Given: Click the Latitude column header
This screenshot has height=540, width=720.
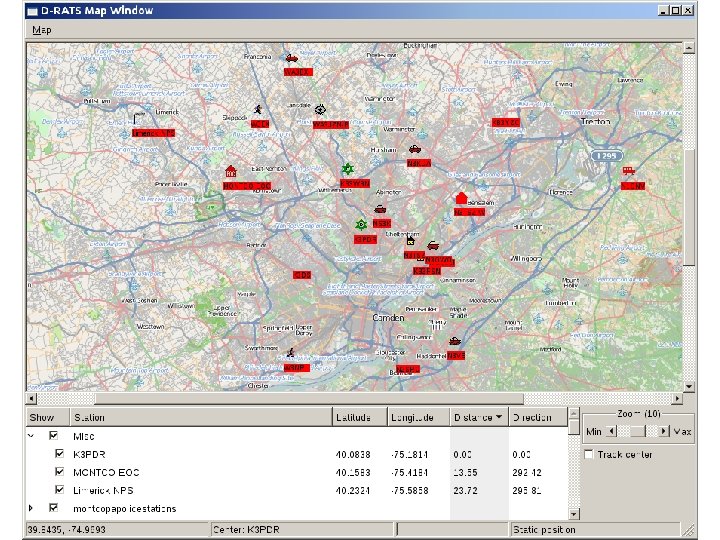Looking at the screenshot, I should 353,417.
